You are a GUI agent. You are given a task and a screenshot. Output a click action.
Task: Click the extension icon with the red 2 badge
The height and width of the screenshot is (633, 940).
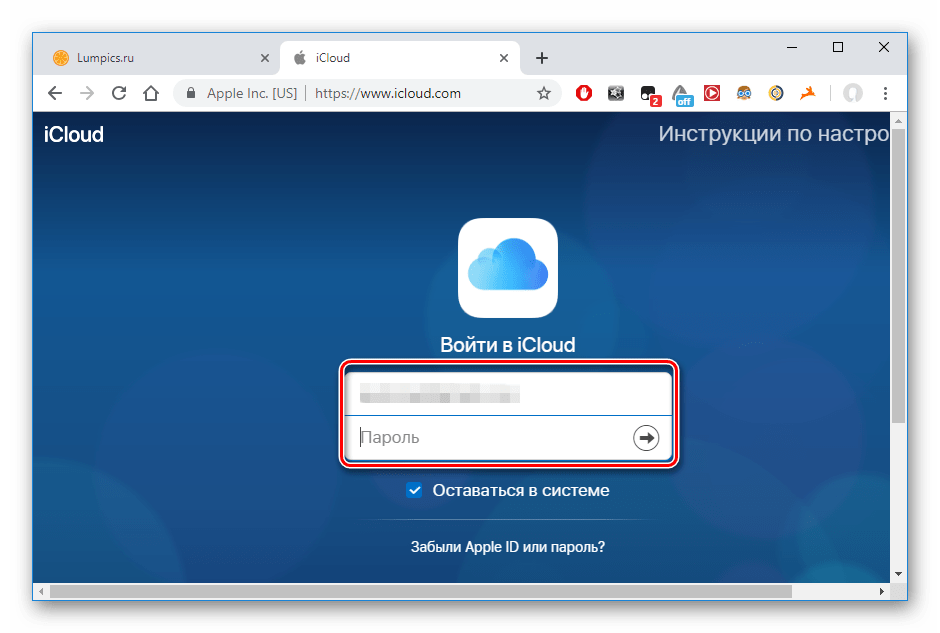[x=650, y=94]
